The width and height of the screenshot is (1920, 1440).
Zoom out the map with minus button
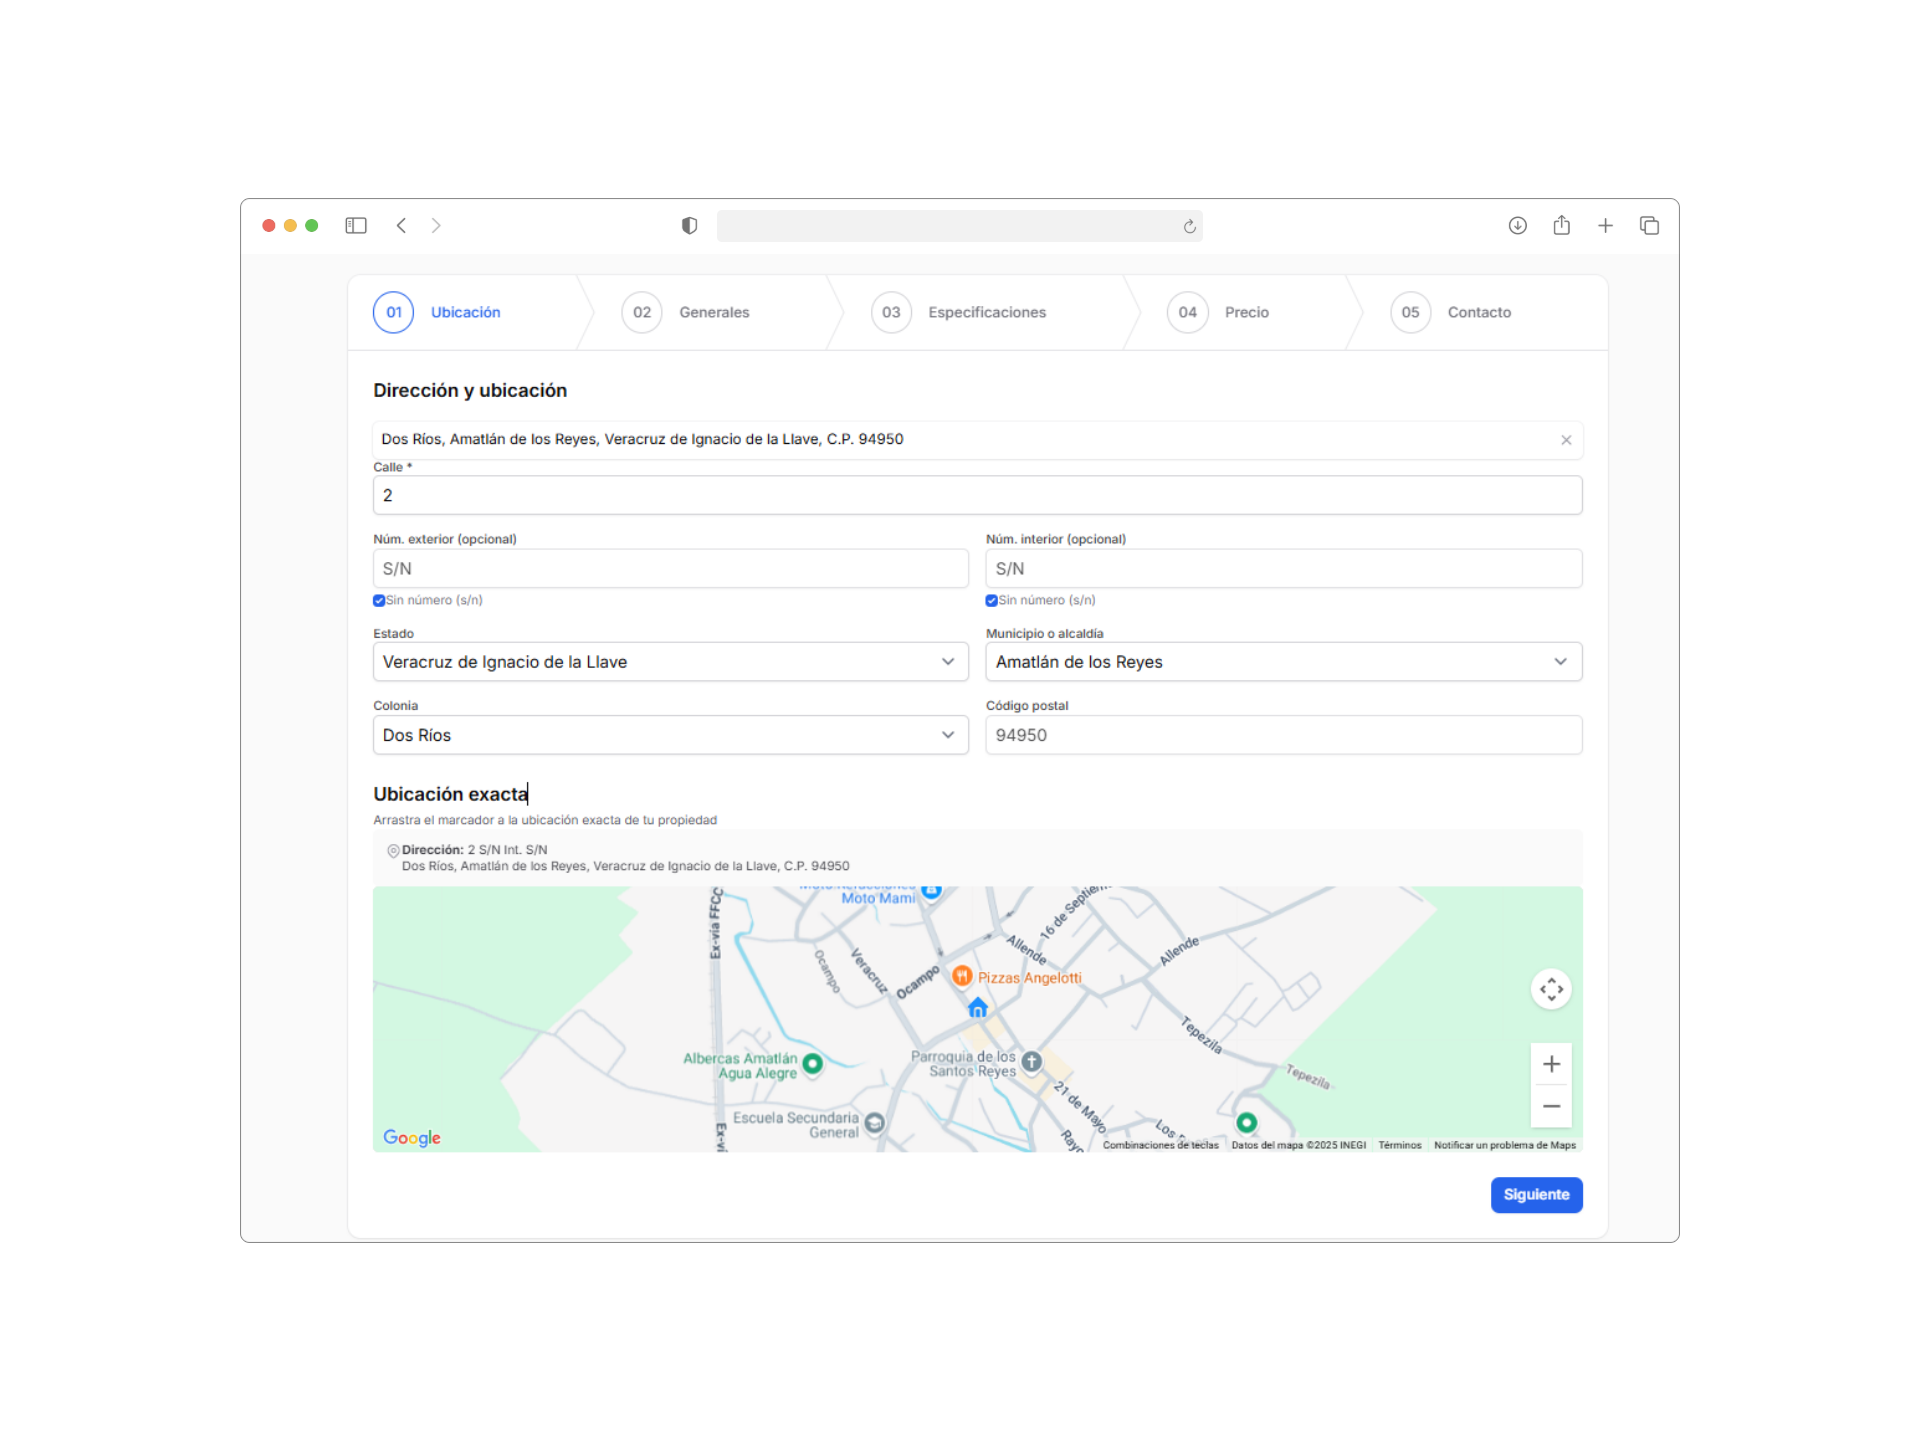(x=1551, y=1106)
